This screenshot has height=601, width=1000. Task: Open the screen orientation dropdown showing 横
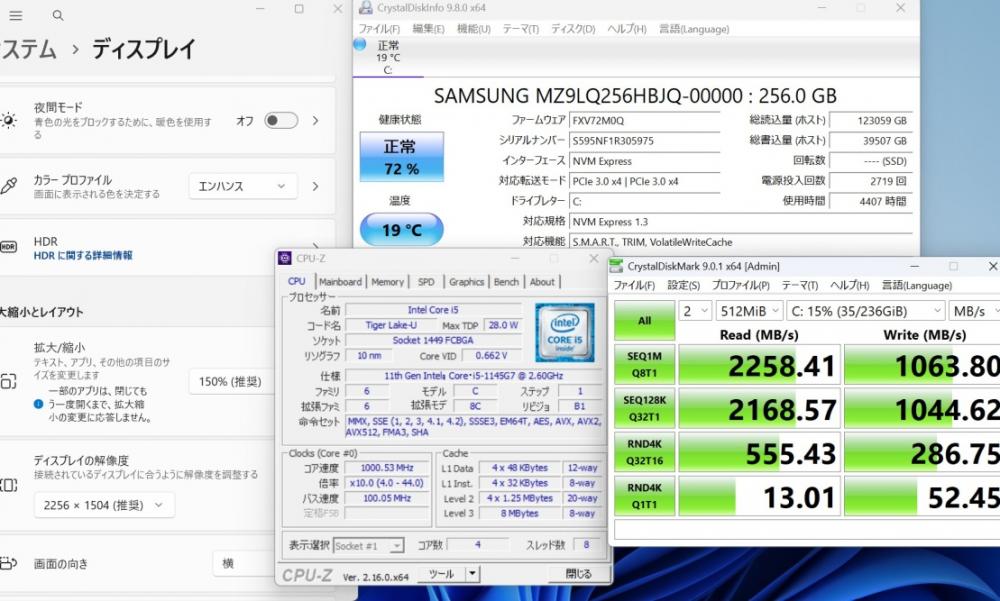(244, 563)
